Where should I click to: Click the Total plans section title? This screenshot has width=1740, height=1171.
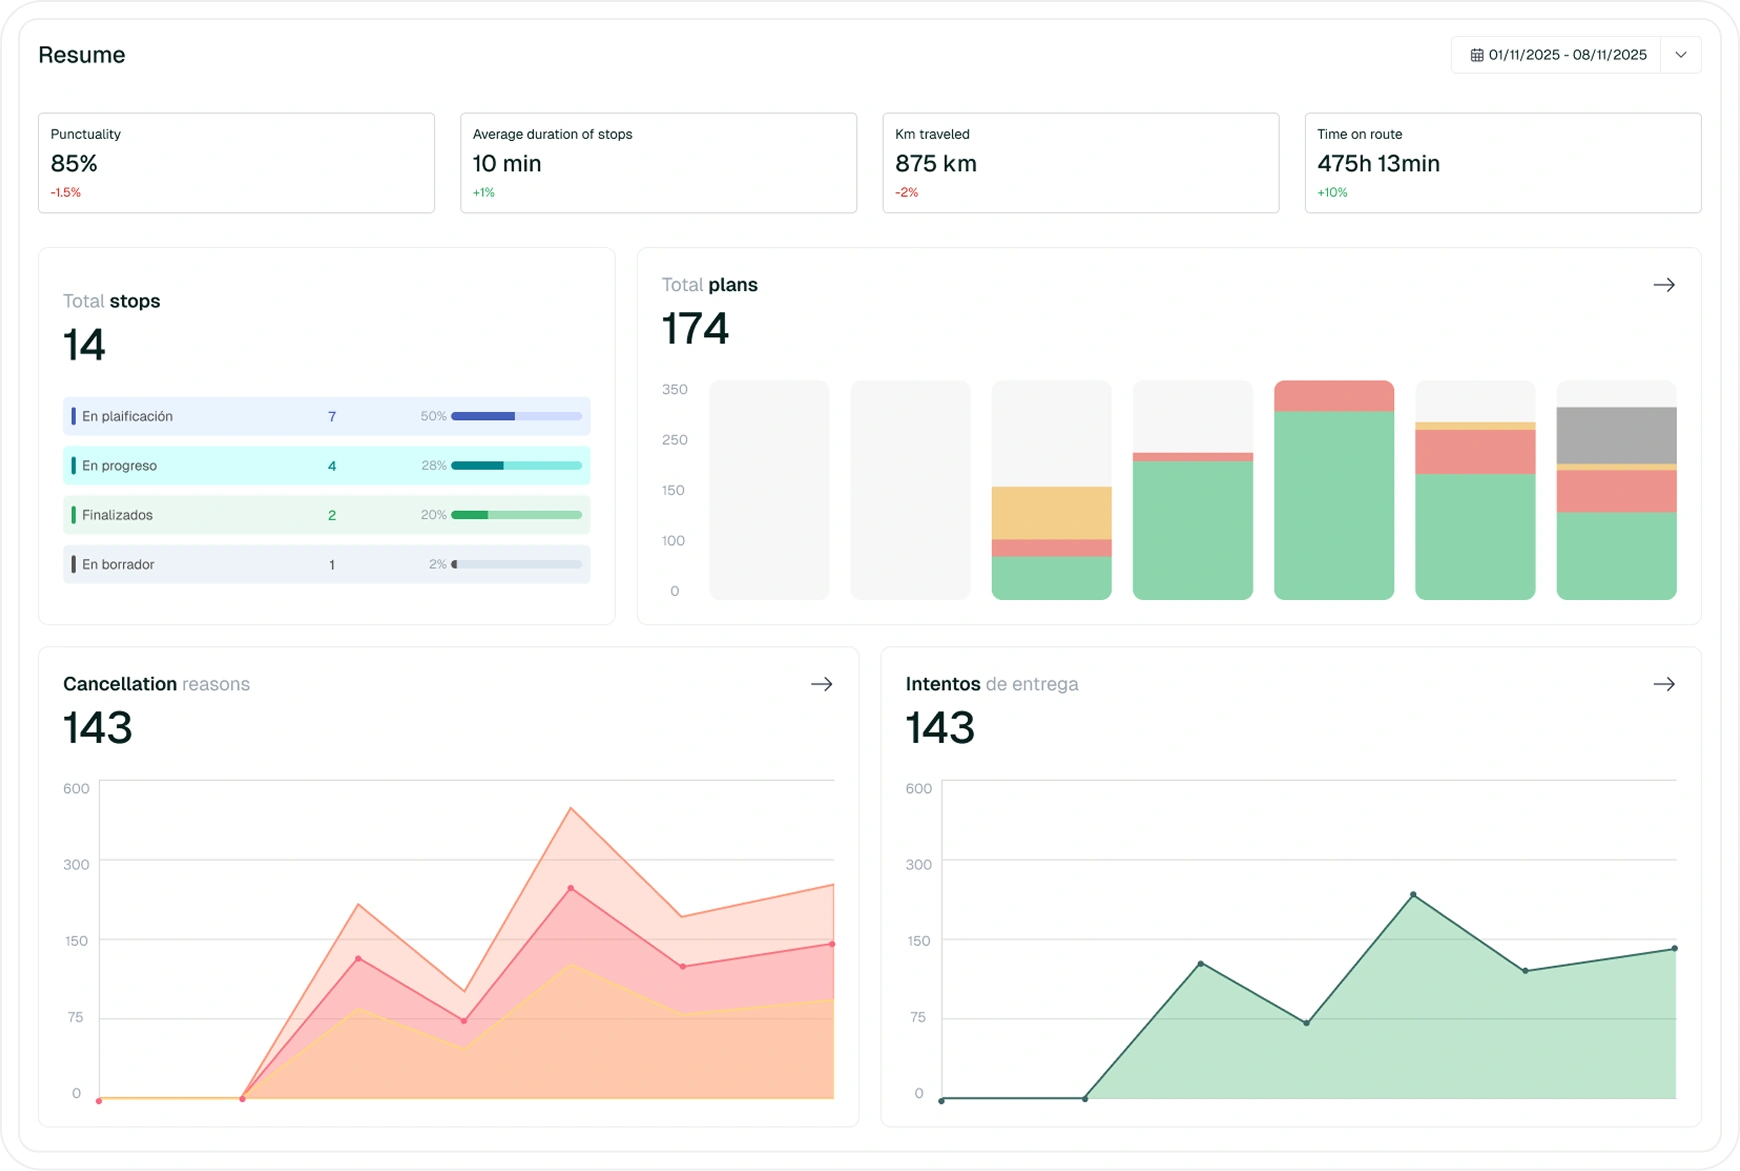point(709,284)
